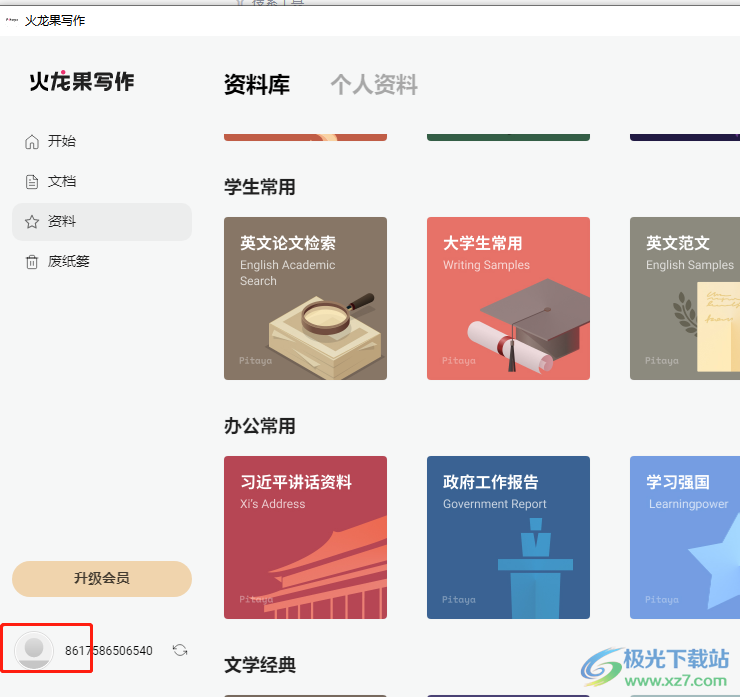Open the 学习强国 Learningpower card
Image resolution: width=740 pixels, height=697 pixels.
[685, 537]
